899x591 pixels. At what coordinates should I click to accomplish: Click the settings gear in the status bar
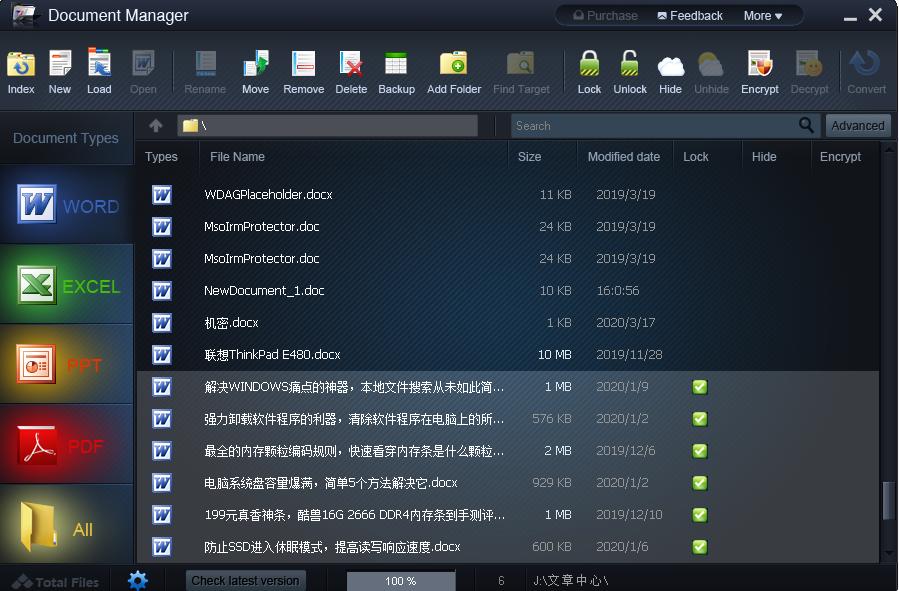click(x=137, y=580)
